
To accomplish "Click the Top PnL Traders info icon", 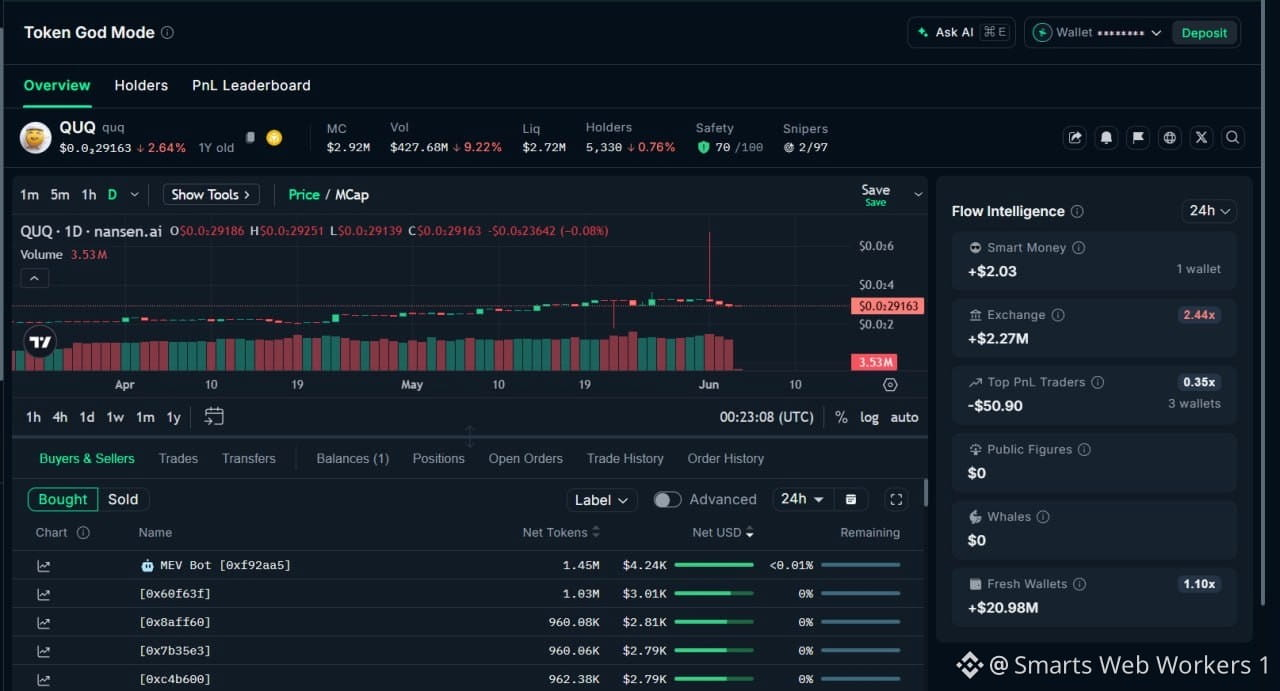I will coord(1097,382).
